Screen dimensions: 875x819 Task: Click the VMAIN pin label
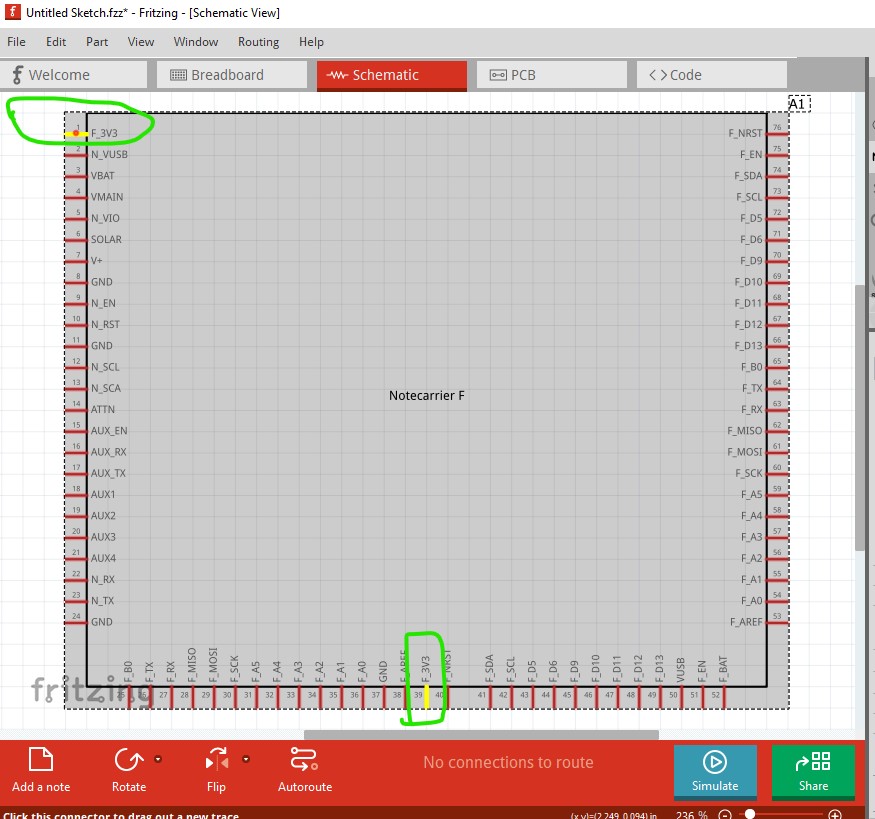tap(107, 197)
